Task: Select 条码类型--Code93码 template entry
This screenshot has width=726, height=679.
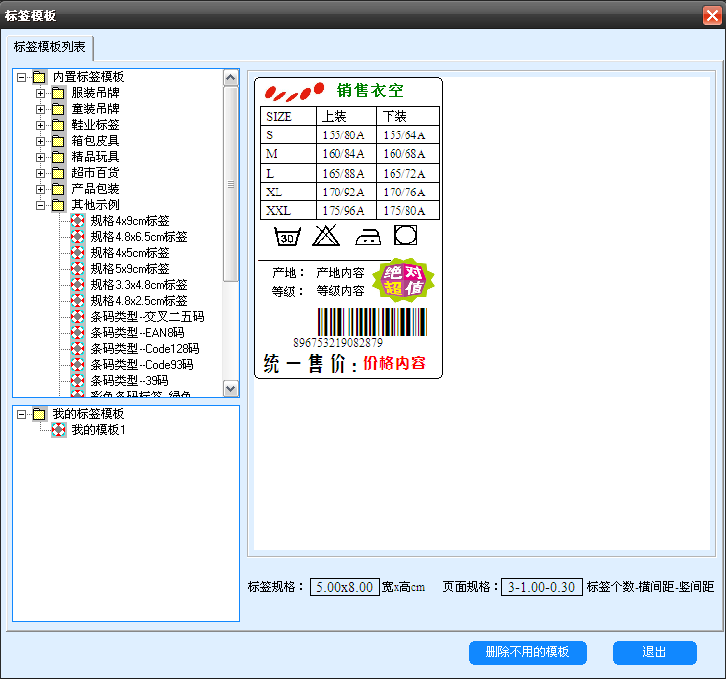Action: pyautogui.click(x=144, y=365)
